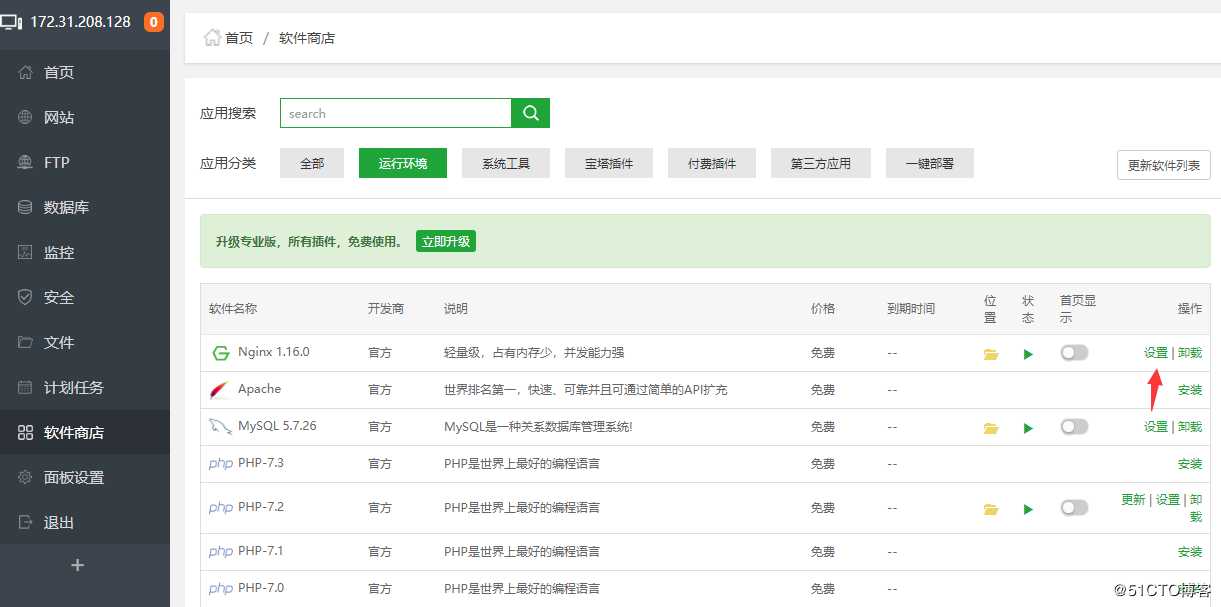This screenshot has height=607, width=1221.
Task: Click 安装 link for PHP-7.3
Action: [1190, 464]
